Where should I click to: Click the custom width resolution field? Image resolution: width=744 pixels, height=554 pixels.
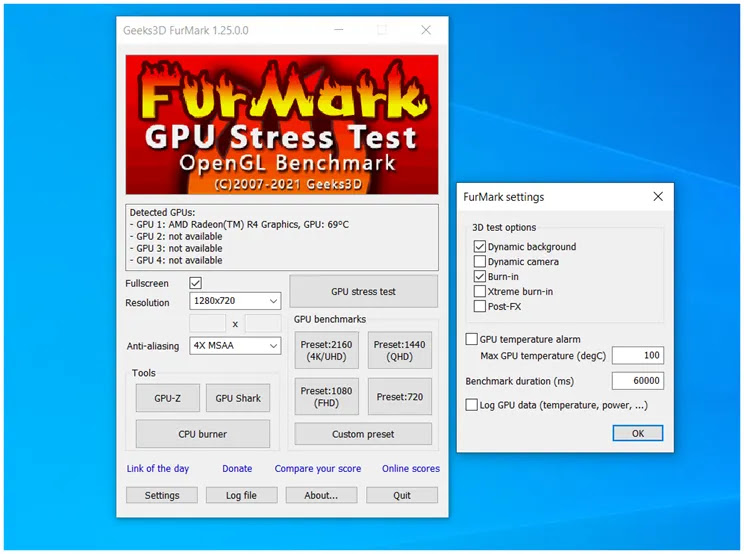click(207, 323)
